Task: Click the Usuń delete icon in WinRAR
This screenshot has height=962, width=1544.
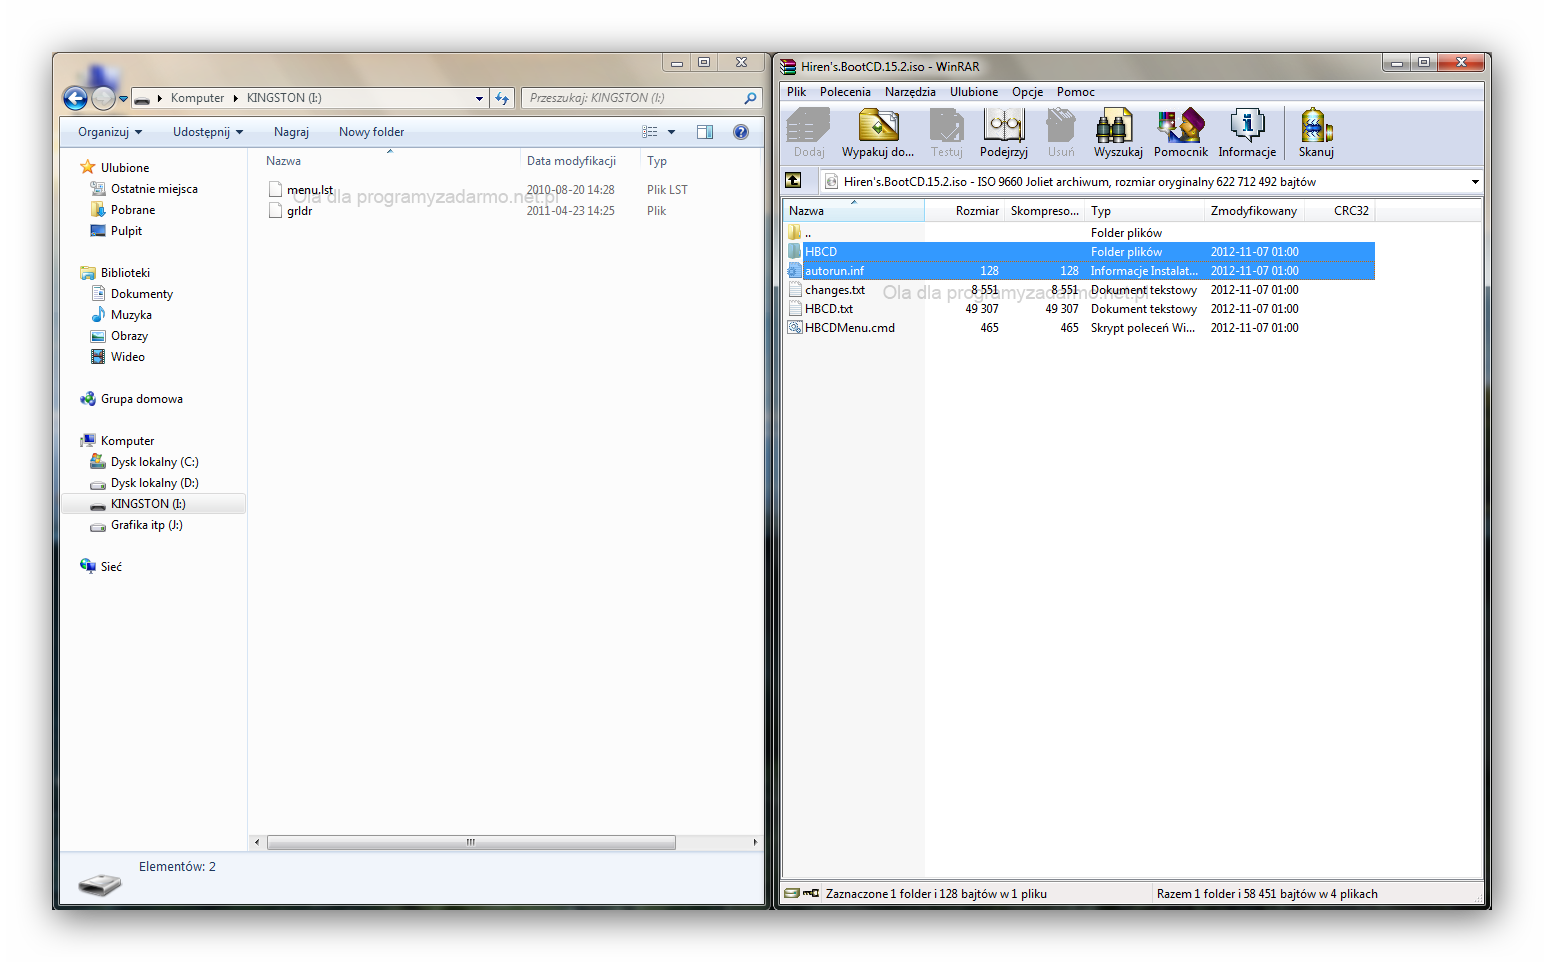Action: click(1061, 133)
